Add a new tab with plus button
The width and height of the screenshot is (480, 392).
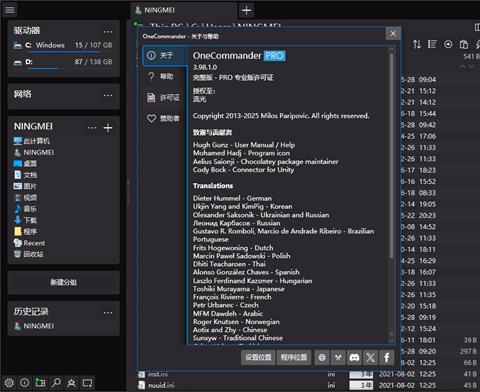pos(246,10)
